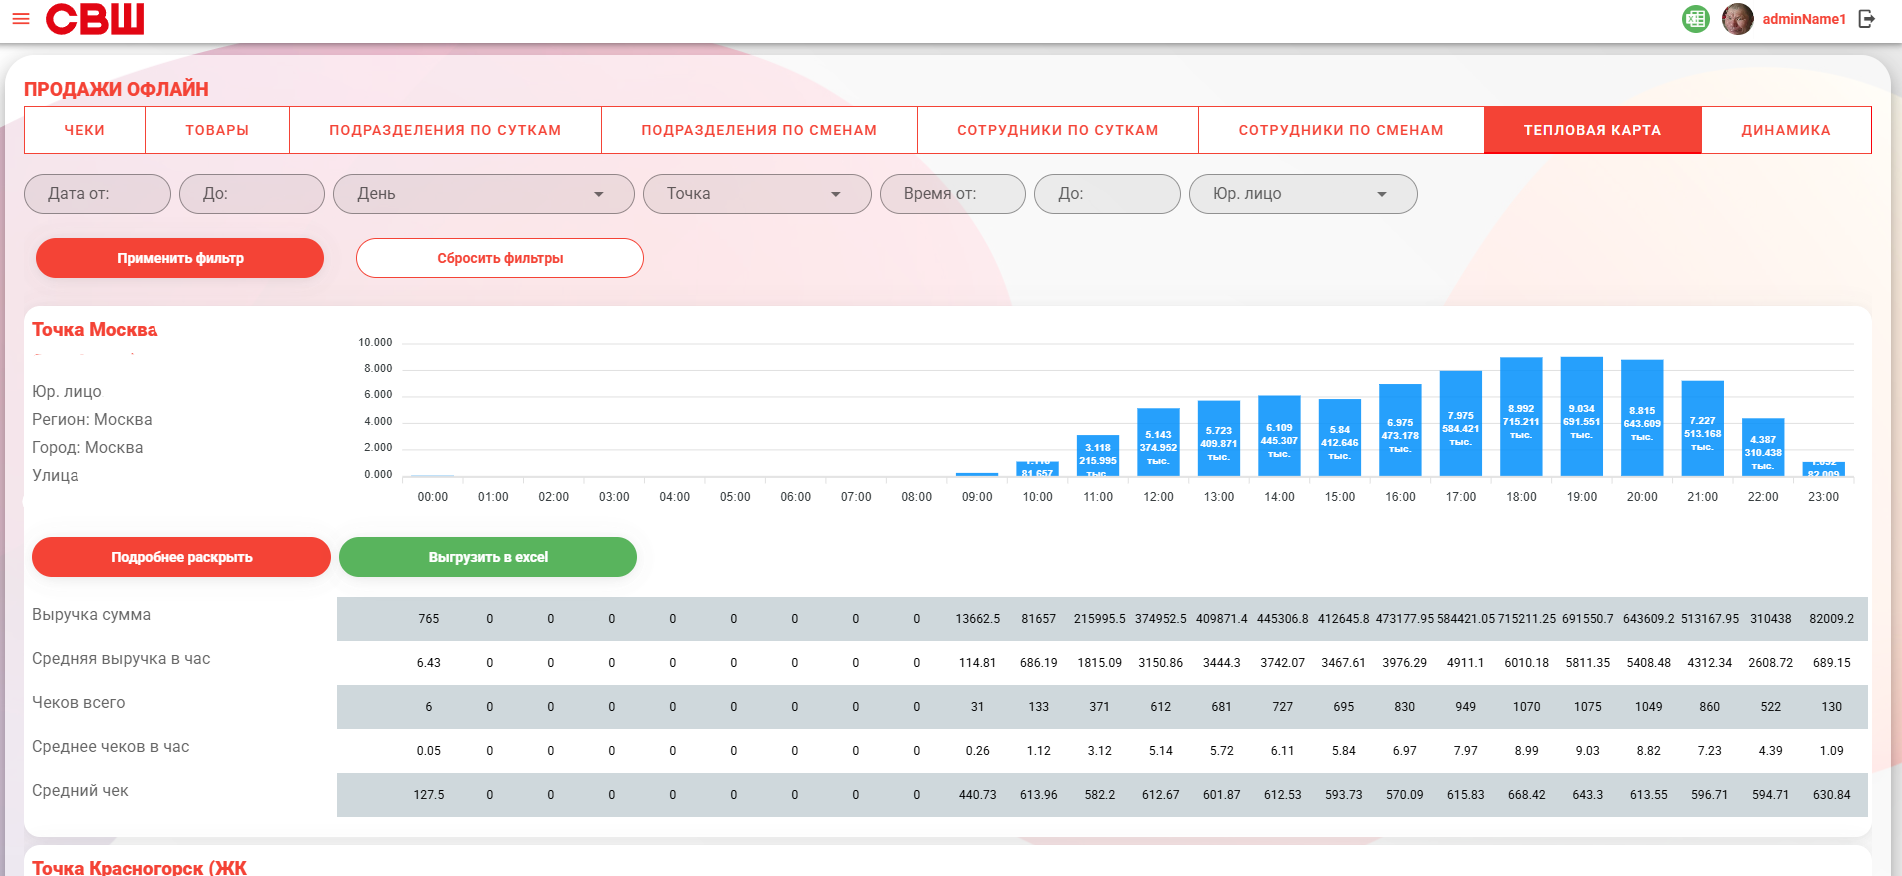Click the green Excel export icon in header
The image size is (1902, 876).
[1696, 19]
